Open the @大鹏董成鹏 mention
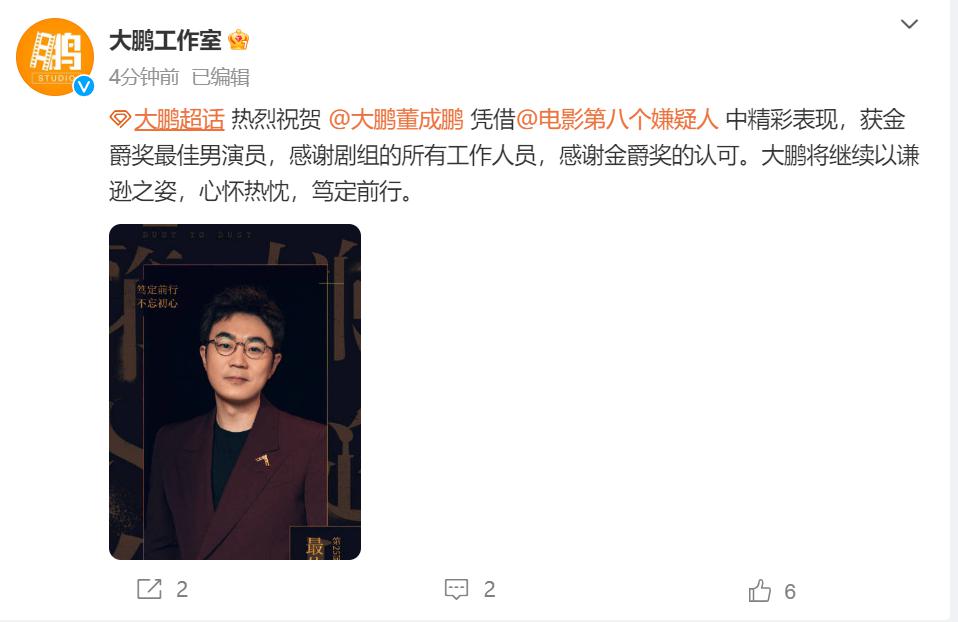This screenshot has width=958, height=622. point(396,119)
